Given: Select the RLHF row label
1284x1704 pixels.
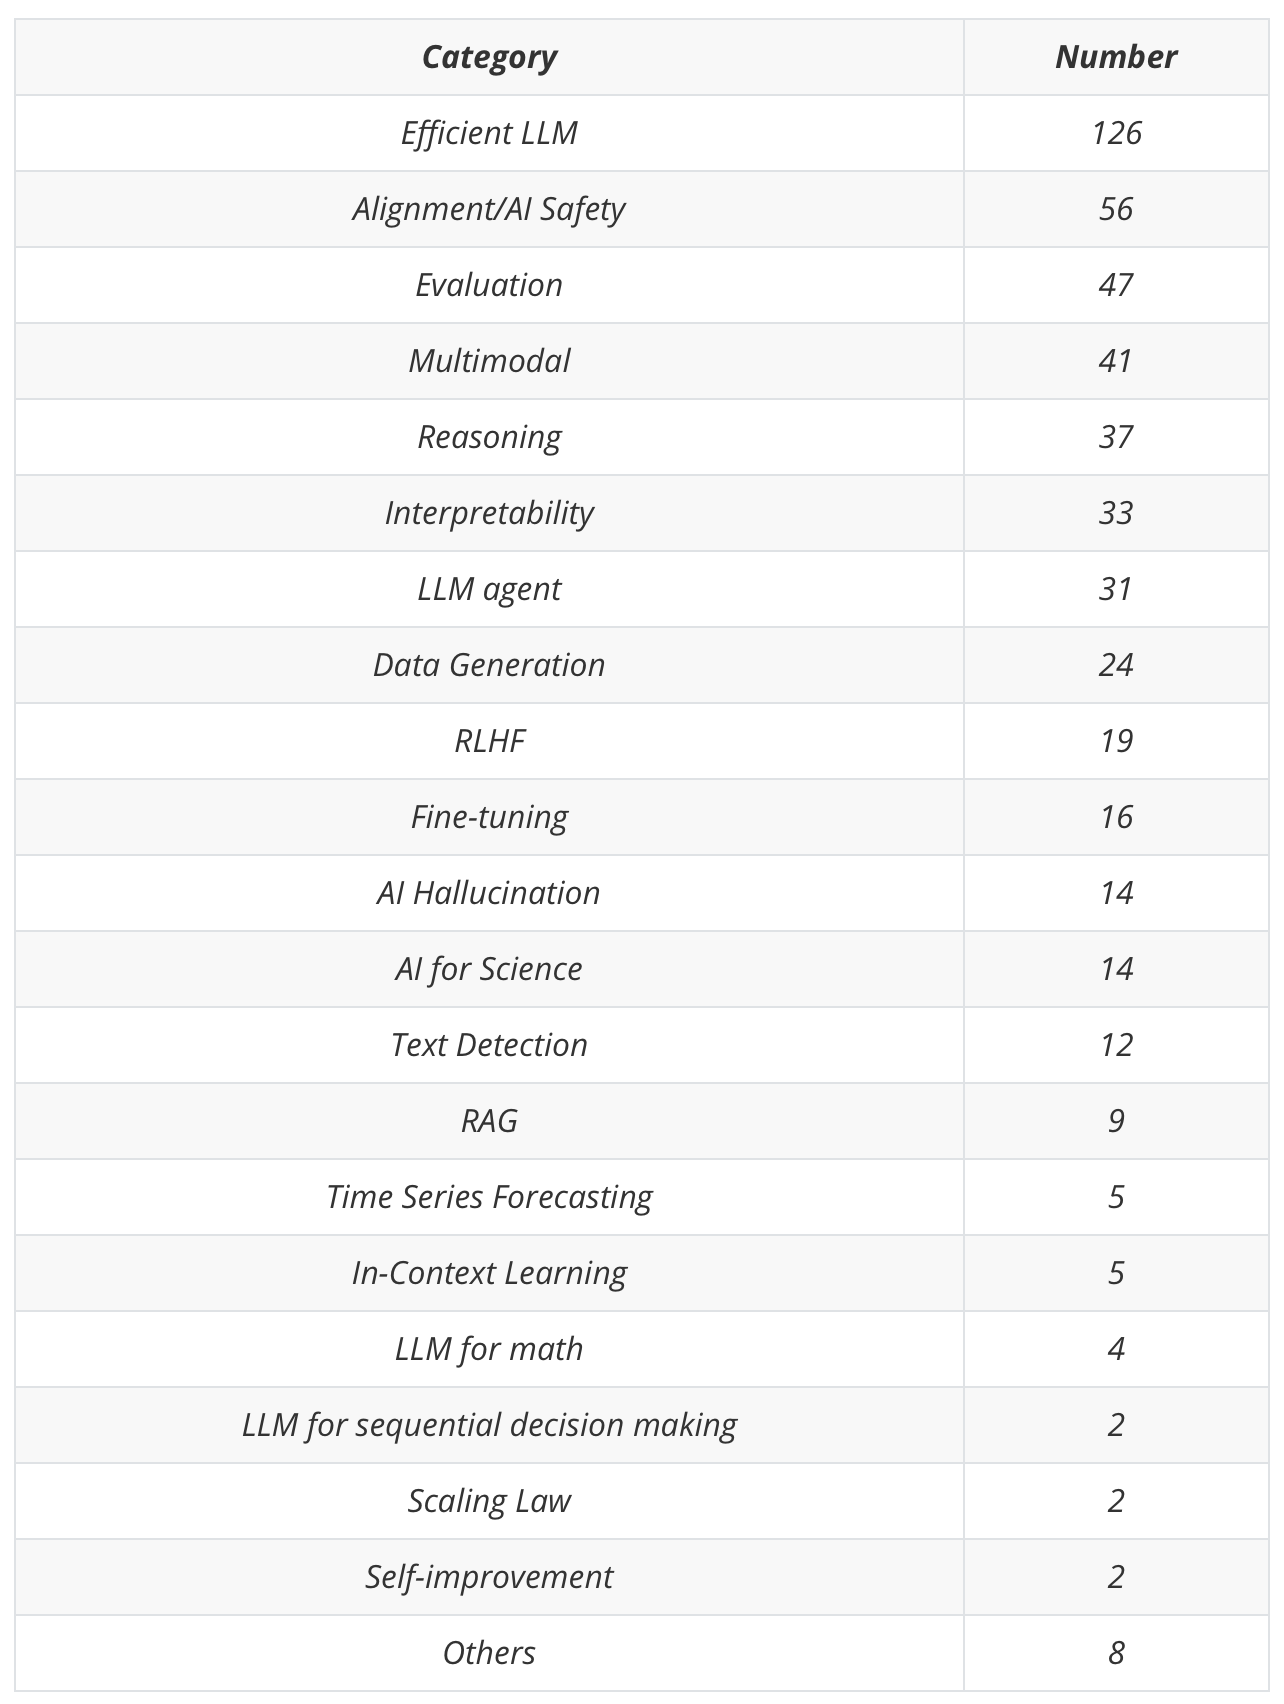Looking at the screenshot, I should tap(489, 741).
